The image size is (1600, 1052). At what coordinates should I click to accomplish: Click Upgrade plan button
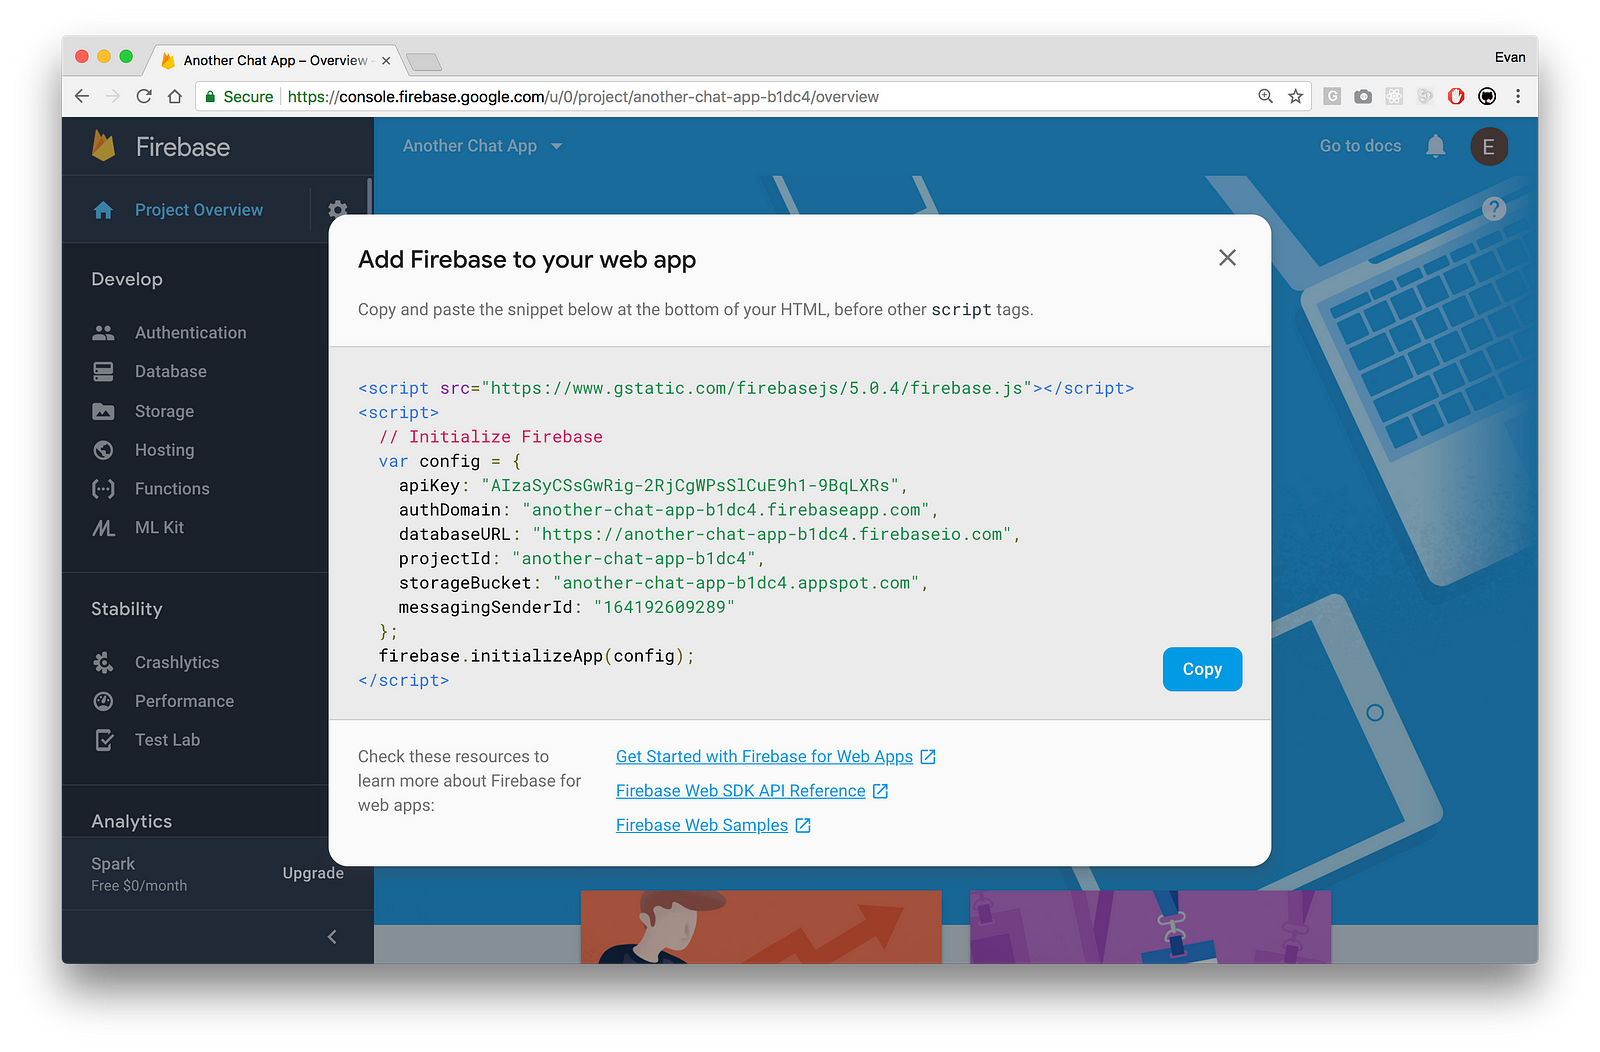(x=313, y=873)
